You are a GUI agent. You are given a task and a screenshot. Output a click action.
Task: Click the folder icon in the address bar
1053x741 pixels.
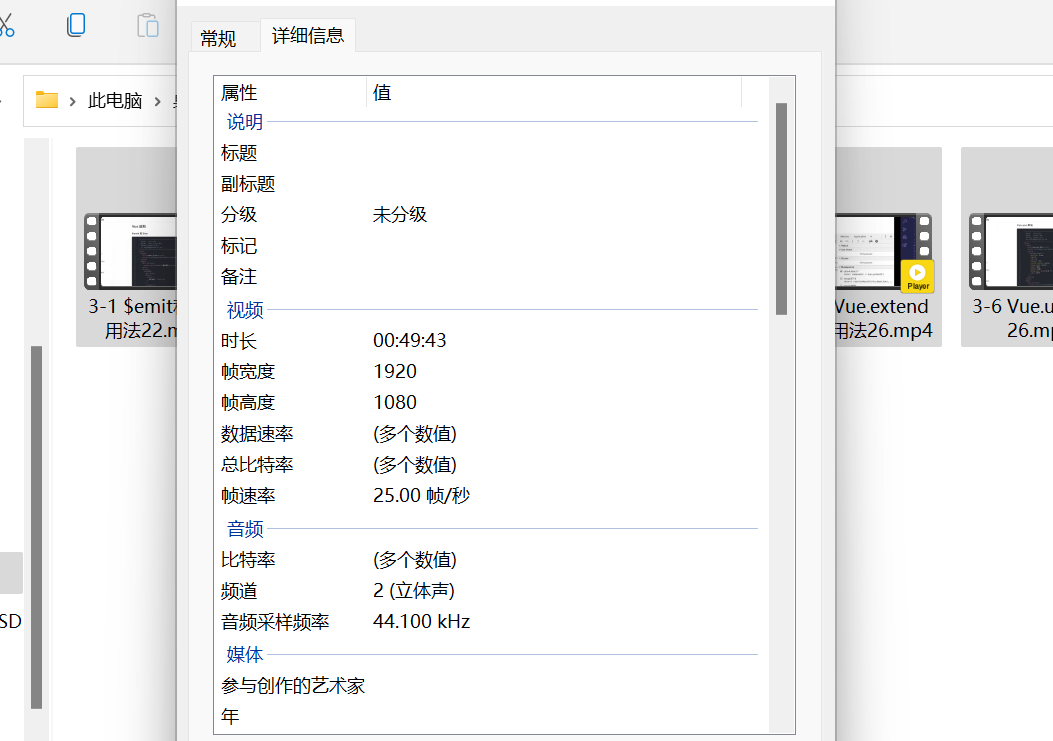tap(46, 100)
